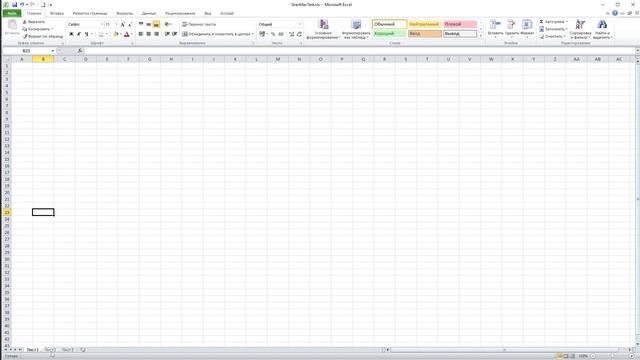Click Increase Indent icon
The height and width of the screenshot is (360, 640).
click(x=174, y=34)
